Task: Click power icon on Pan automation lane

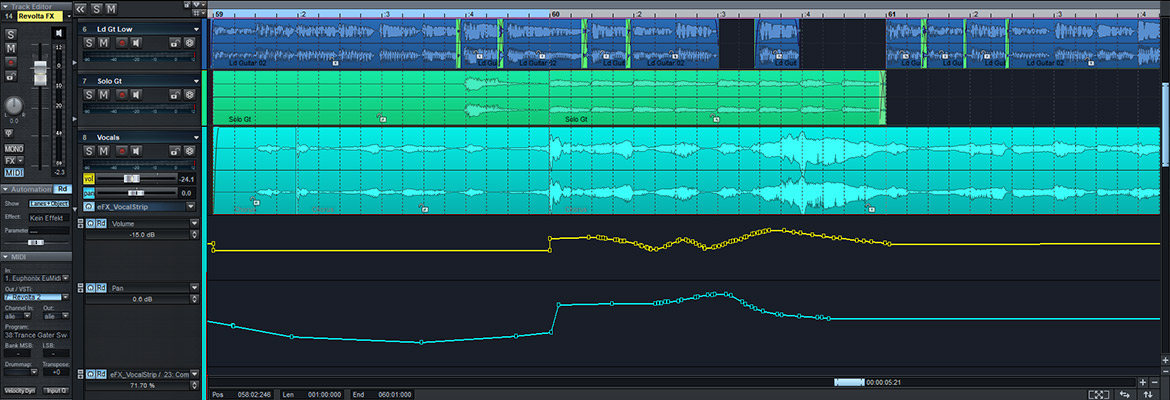Action: pyautogui.click(x=90, y=287)
